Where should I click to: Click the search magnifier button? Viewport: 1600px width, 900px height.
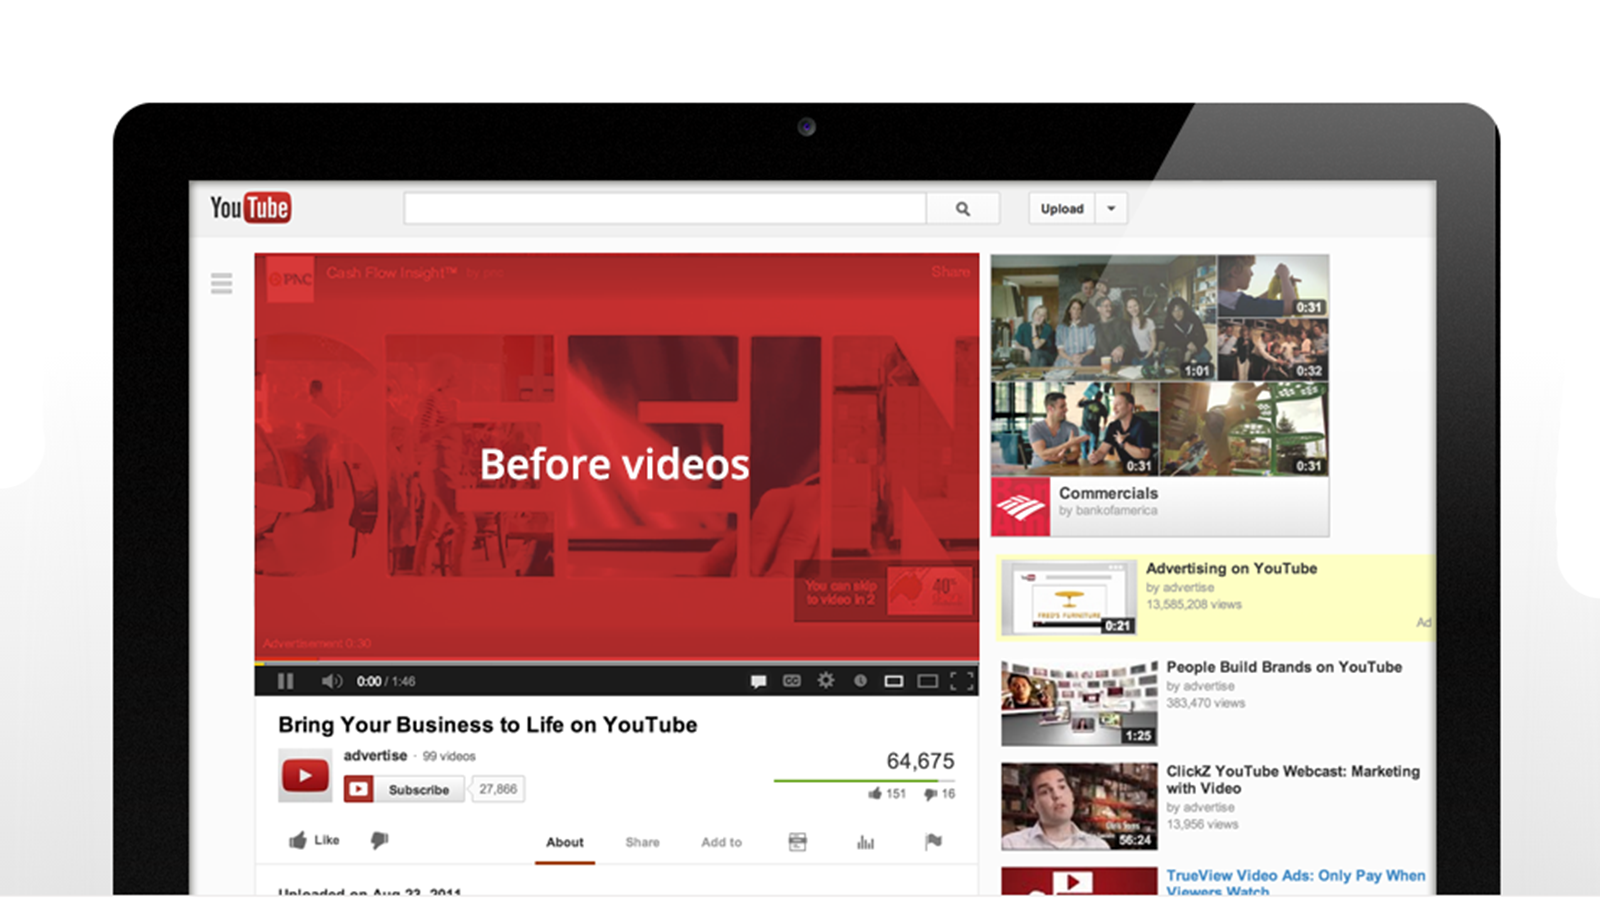963,209
